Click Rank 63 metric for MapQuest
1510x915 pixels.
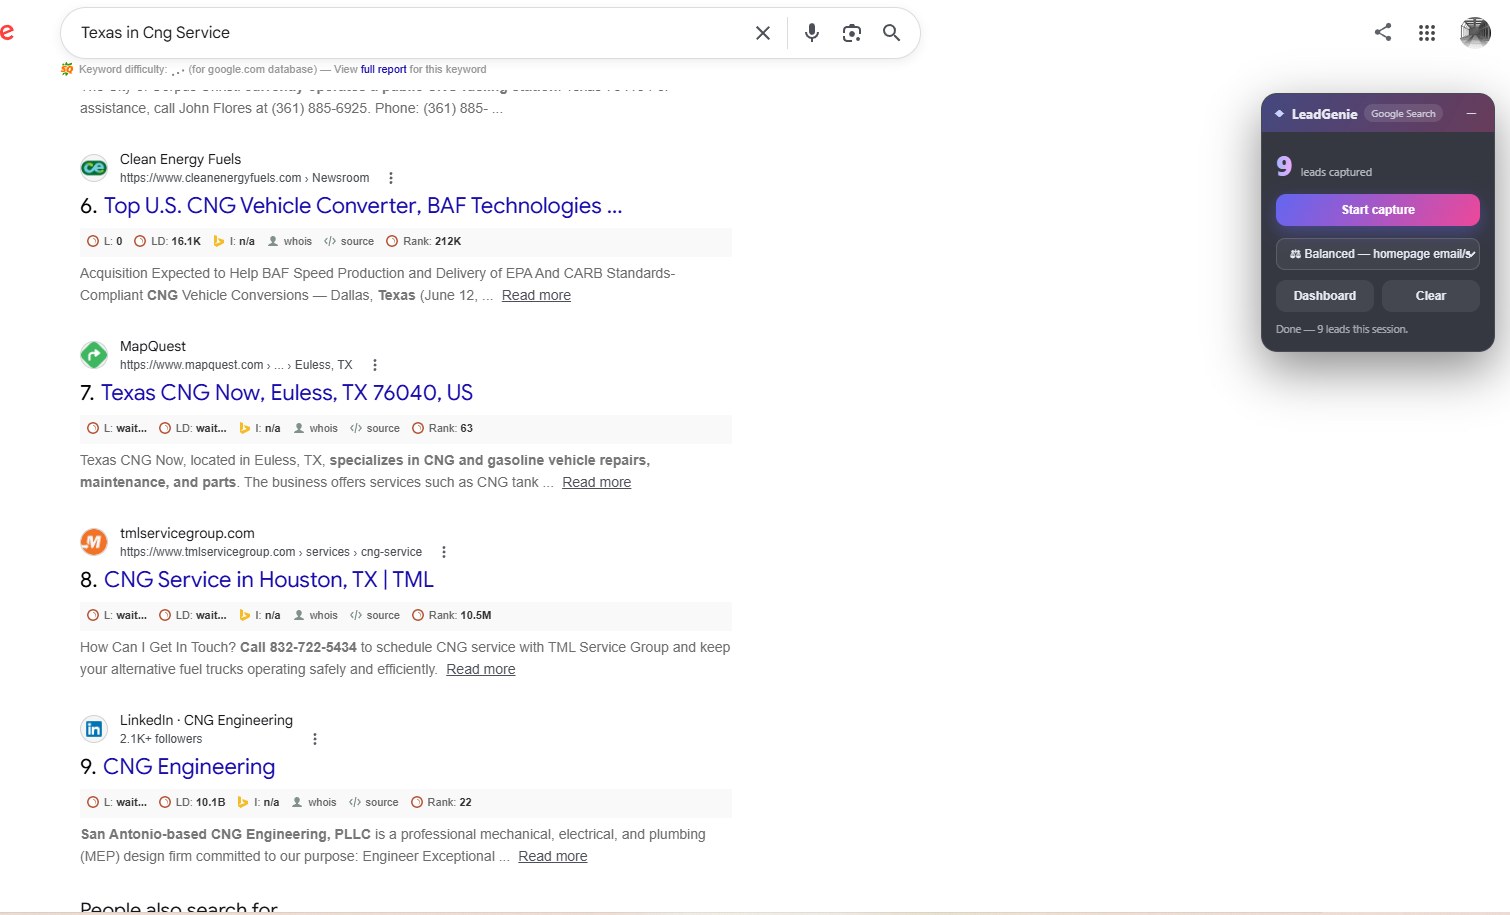tap(443, 428)
